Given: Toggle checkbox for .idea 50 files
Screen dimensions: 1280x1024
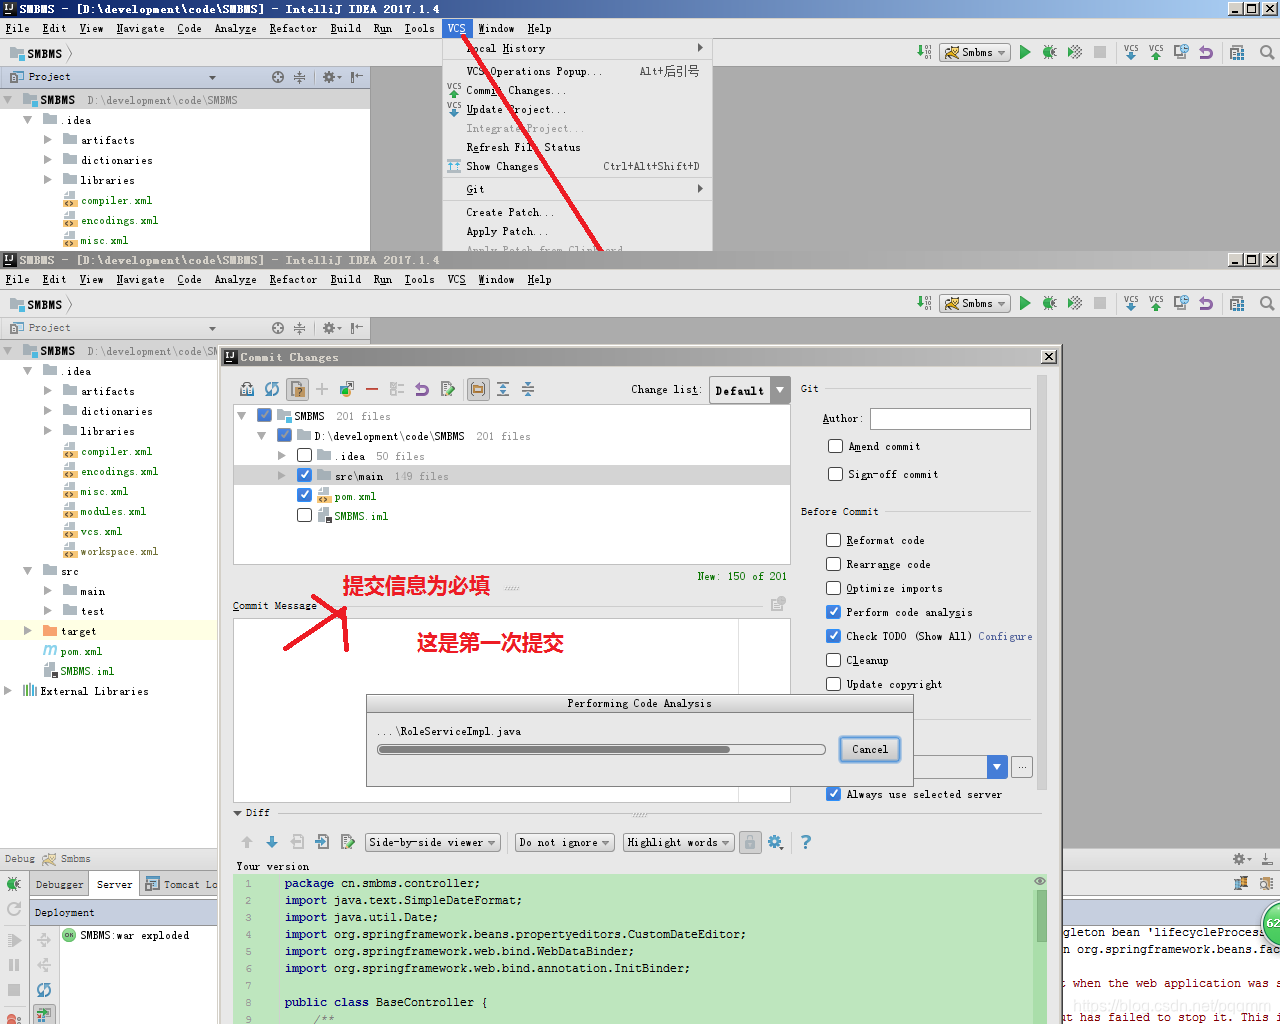Looking at the screenshot, I should [x=304, y=456].
